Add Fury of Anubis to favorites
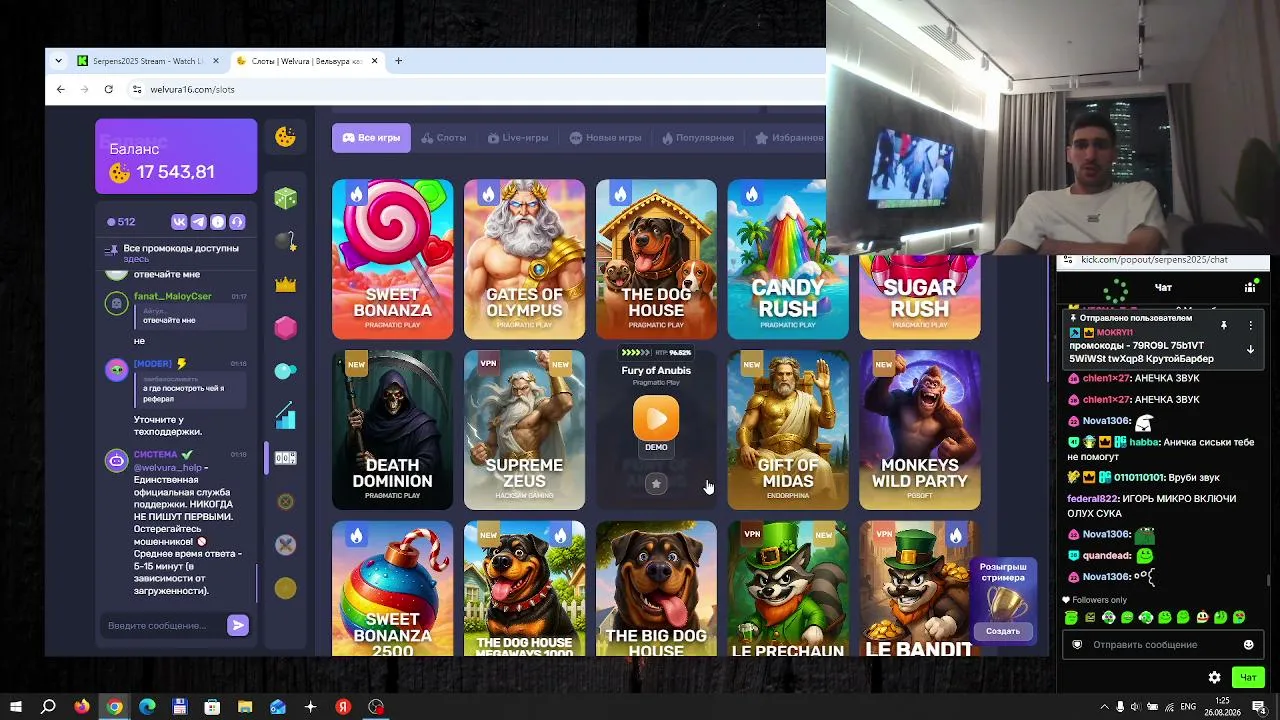The width and height of the screenshot is (1280, 720). [656, 484]
